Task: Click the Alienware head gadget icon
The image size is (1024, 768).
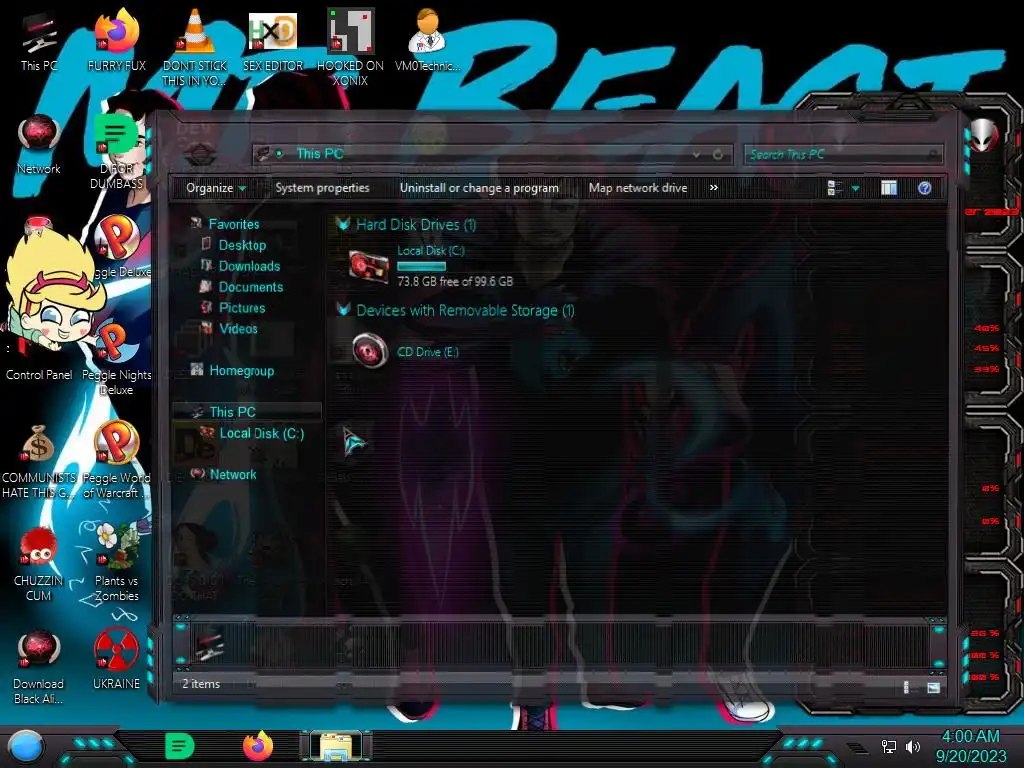Action: [x=984, y=135]
